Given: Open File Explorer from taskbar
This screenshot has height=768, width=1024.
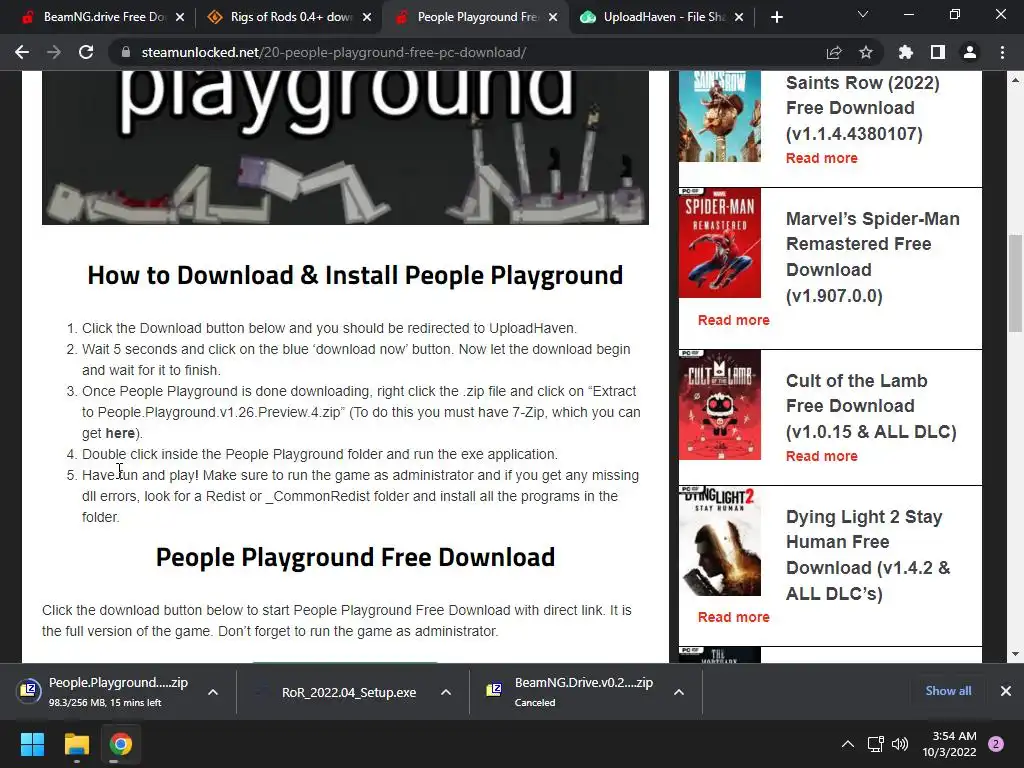Looking at the screenshot, I should (x=76, y=744).
